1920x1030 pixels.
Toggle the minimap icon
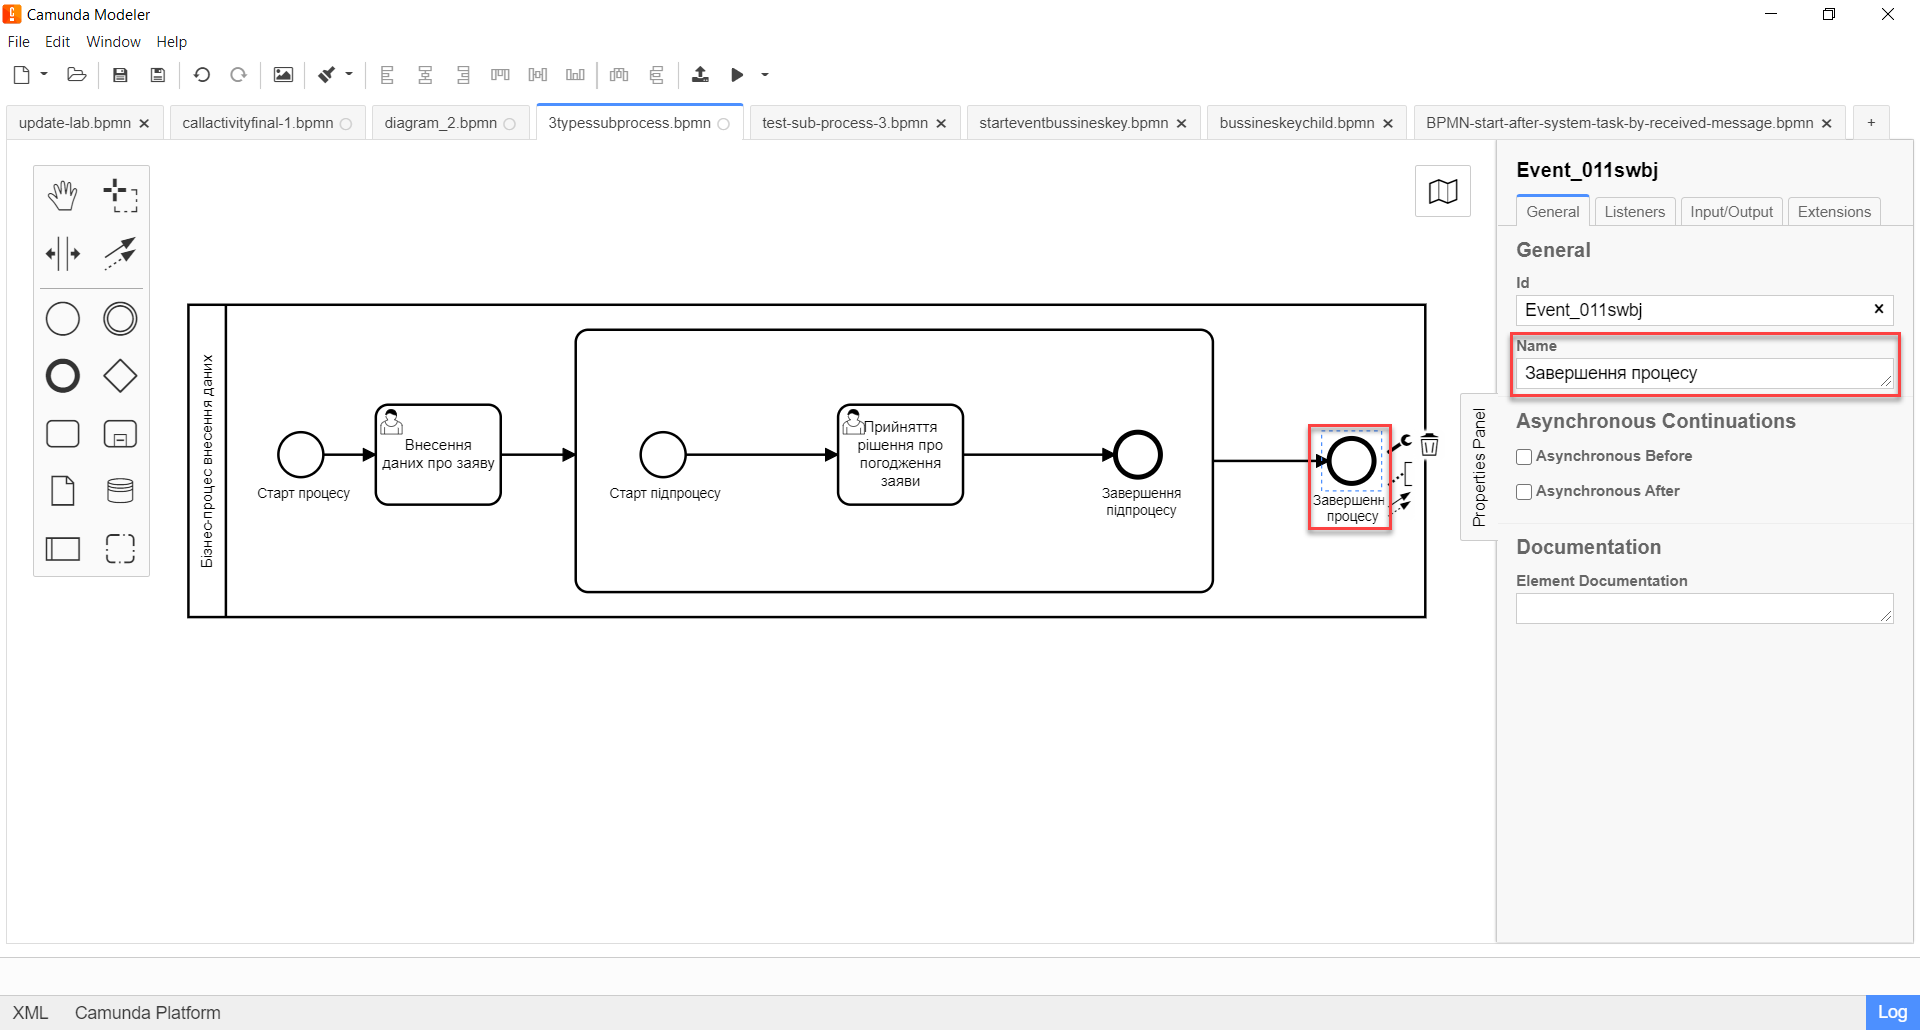(x=1442, y=191)
